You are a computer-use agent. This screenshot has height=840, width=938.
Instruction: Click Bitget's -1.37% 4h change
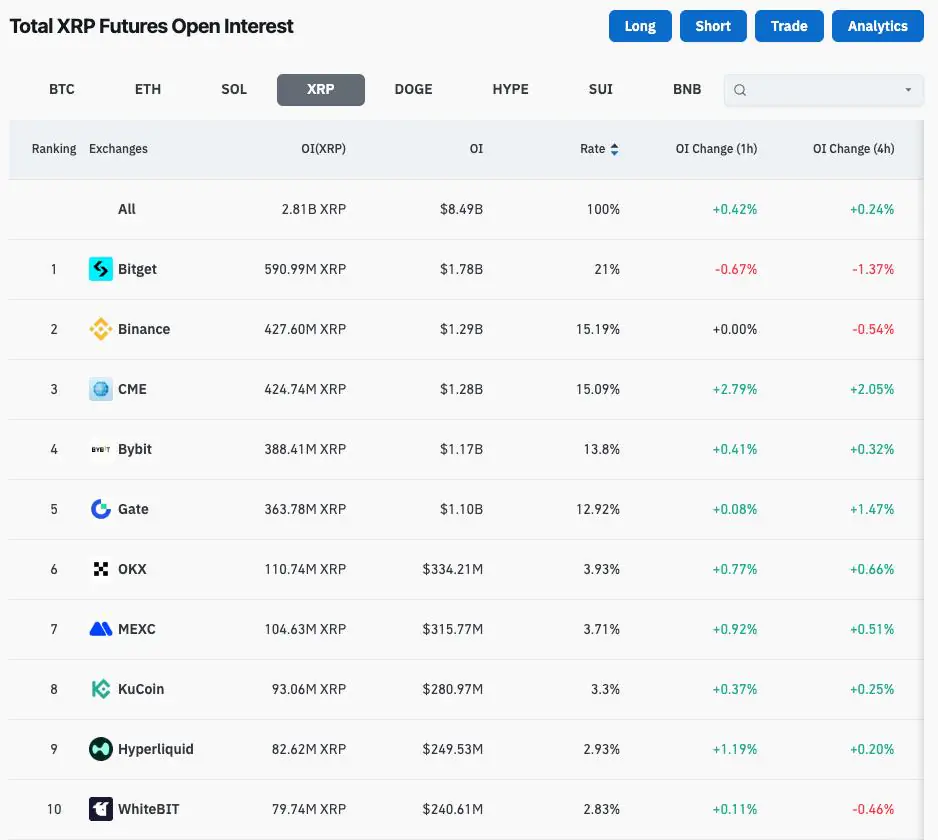coord(873,269)
